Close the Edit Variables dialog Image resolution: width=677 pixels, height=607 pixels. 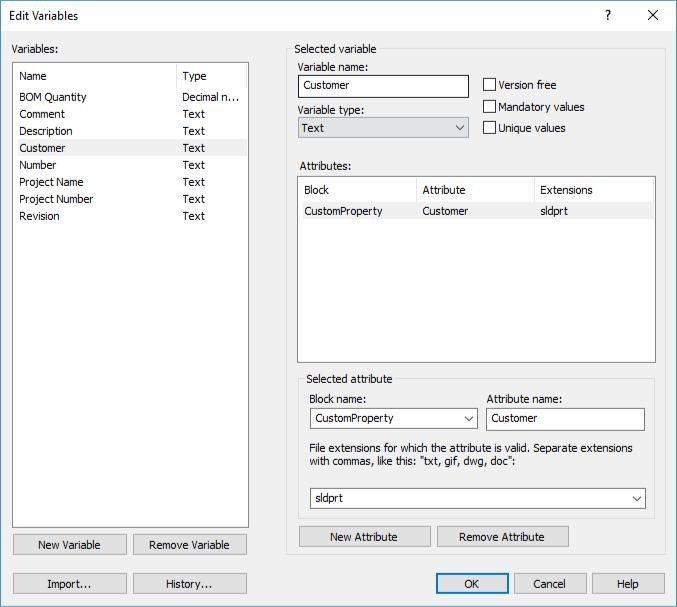[653, 16]
